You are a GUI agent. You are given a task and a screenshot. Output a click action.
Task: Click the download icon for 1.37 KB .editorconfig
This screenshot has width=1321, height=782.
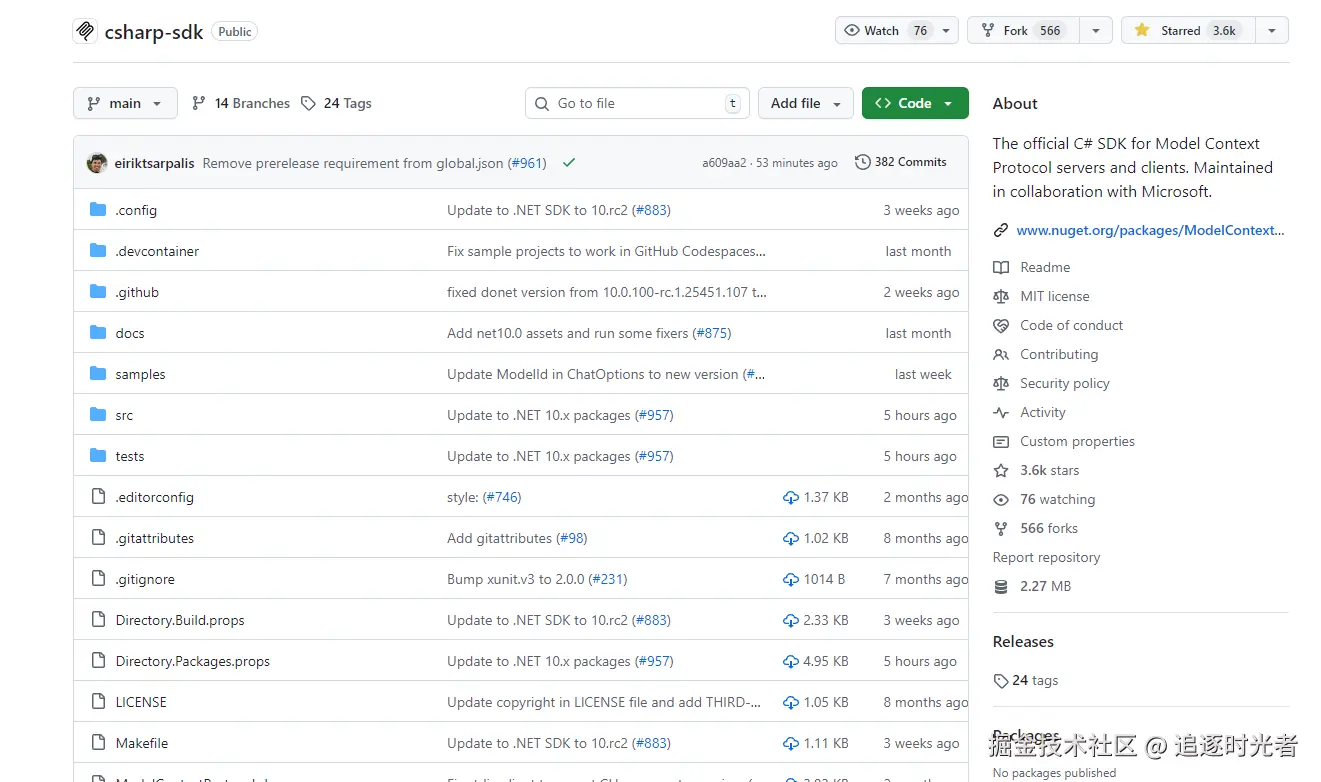[x=791, y=497]
